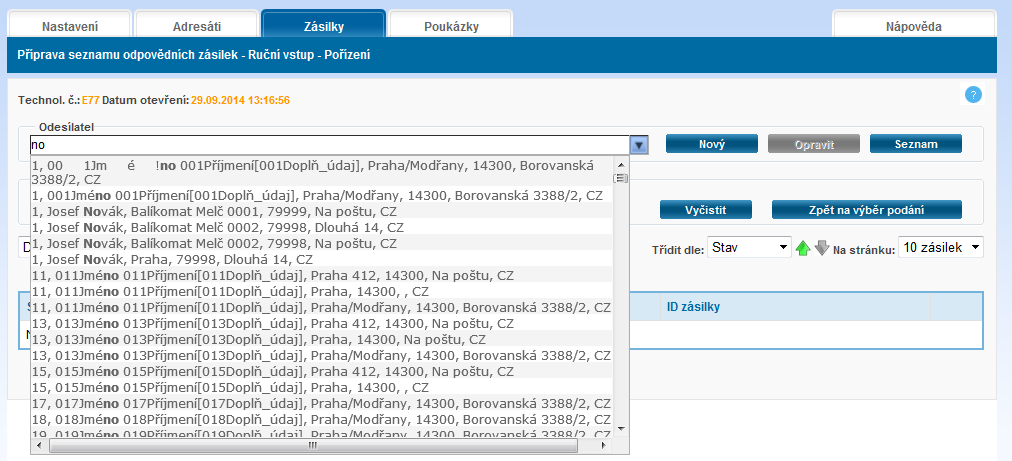The width and height of the screenshot is (1012, 461).
Task: Go to the Poukázky tab
Action: coord(450,26)
